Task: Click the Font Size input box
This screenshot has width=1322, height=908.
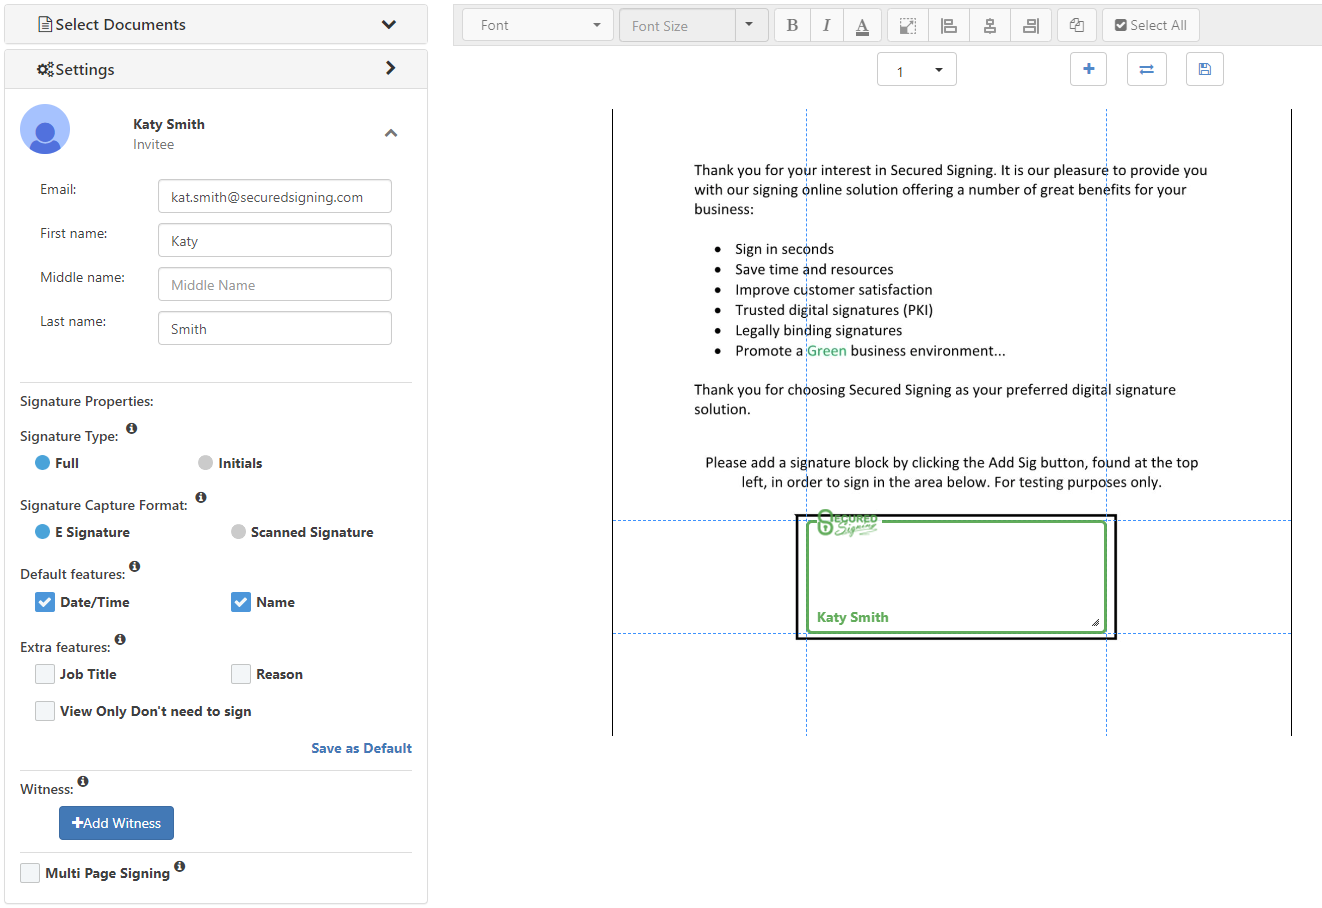Action: (677, 25)
